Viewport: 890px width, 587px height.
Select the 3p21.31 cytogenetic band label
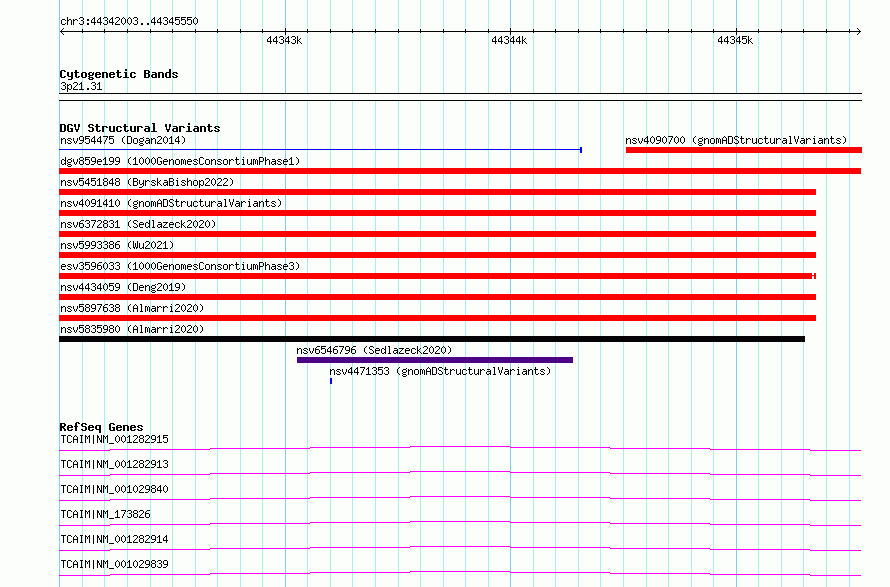81,86
